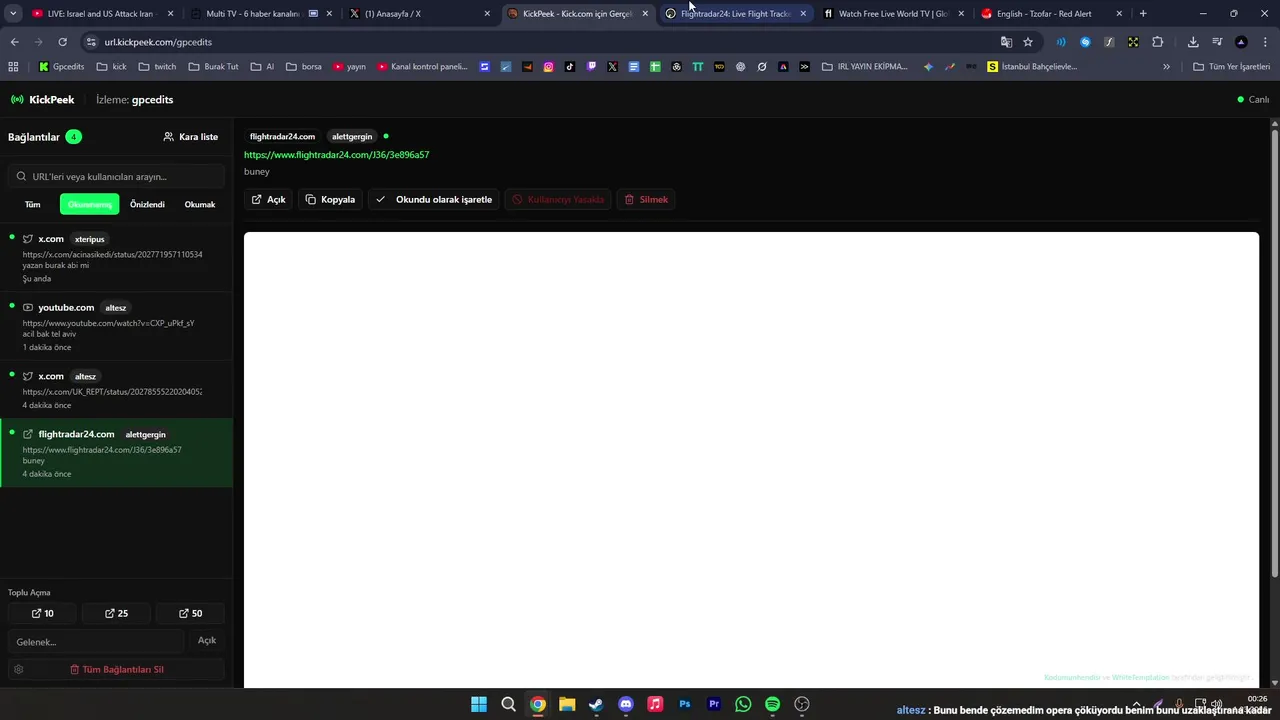
Task: Open the kick bookmarks folder
Action: (x=112, y=67)
